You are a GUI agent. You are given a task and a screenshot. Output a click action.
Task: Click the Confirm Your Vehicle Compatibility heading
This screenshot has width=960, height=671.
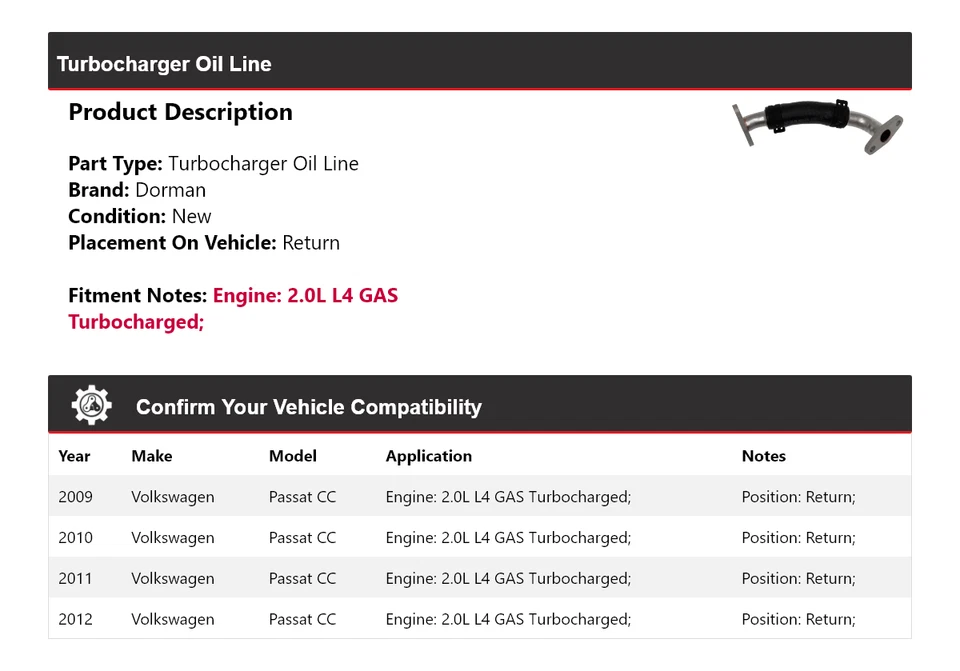(x=308, y=407)
